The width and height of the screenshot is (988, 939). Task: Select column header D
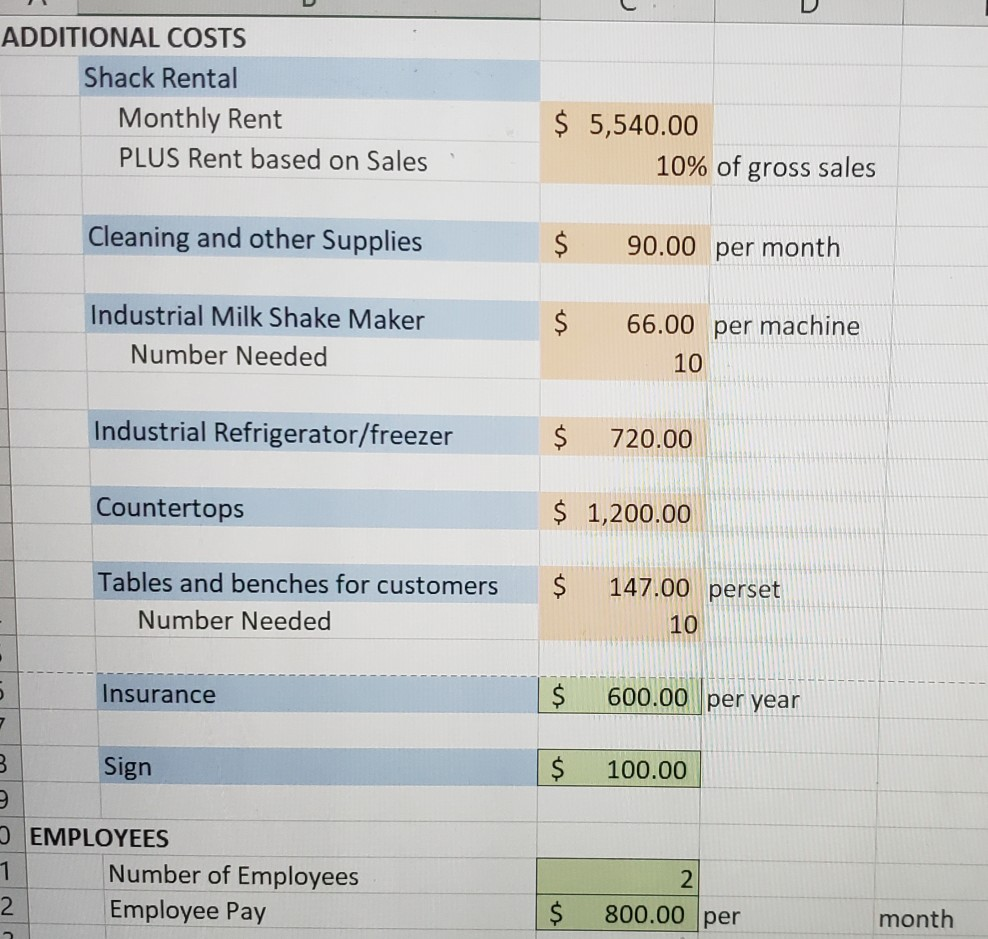810,8
